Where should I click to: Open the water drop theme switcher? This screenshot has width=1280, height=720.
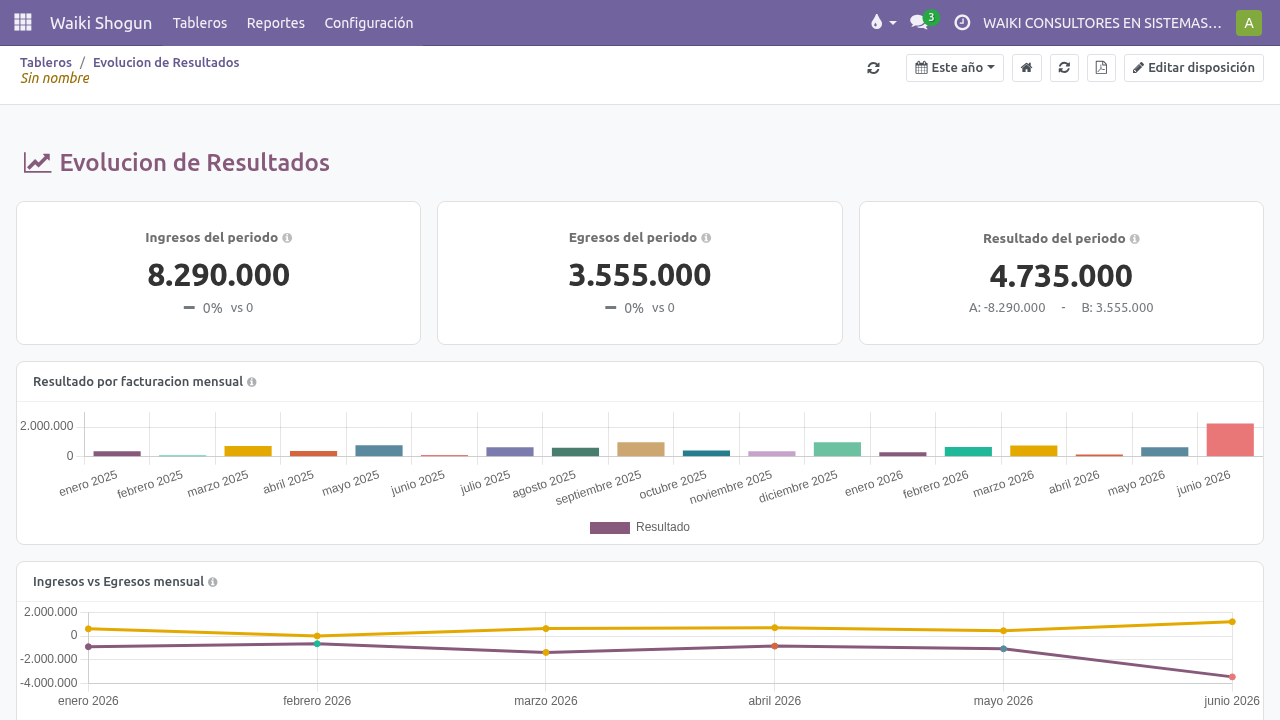coord(882,22)
